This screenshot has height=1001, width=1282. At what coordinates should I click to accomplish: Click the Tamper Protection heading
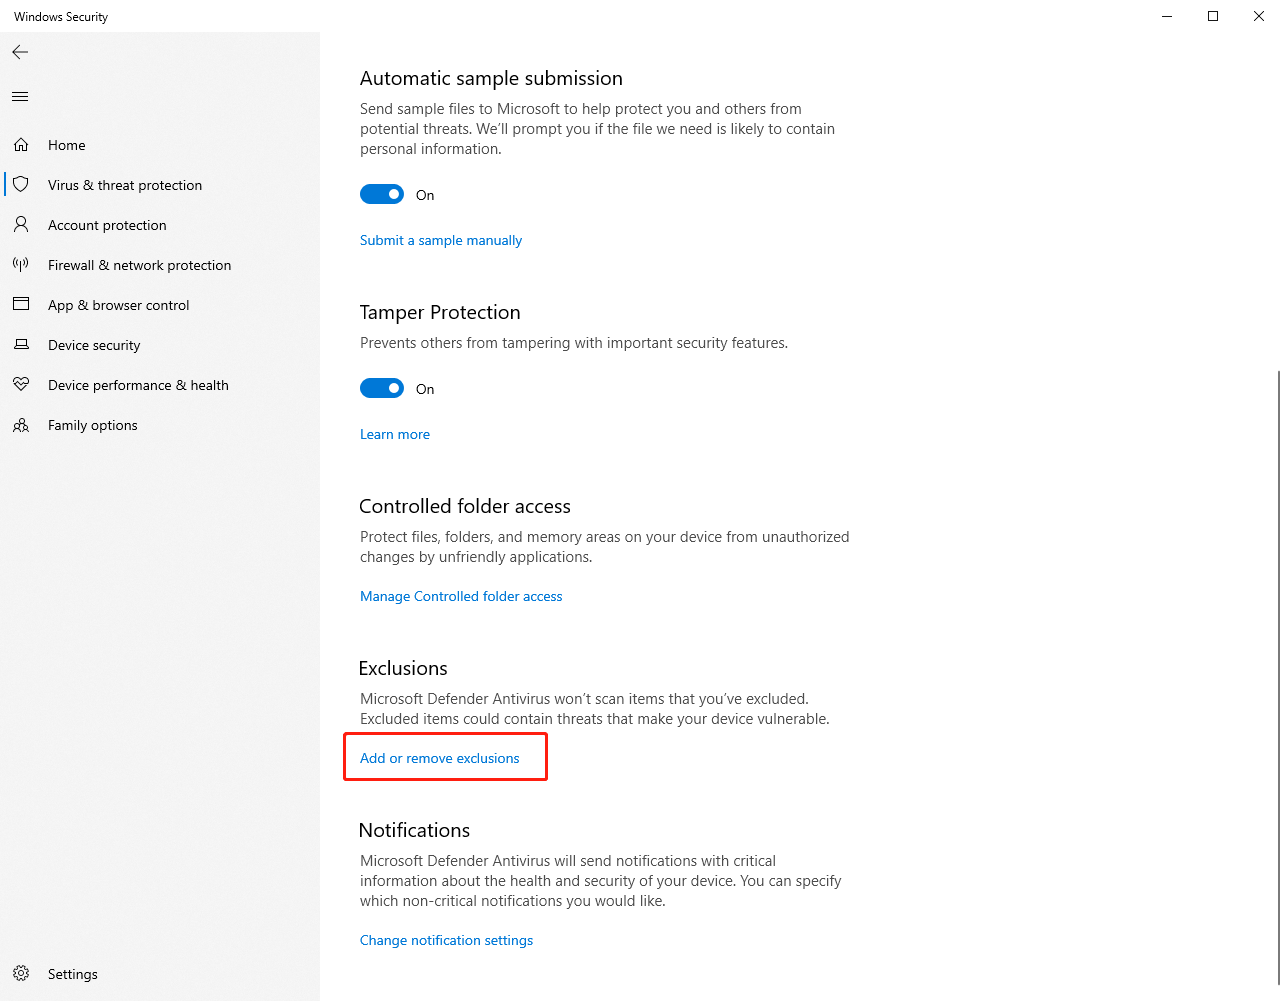[x=440, y=312]
